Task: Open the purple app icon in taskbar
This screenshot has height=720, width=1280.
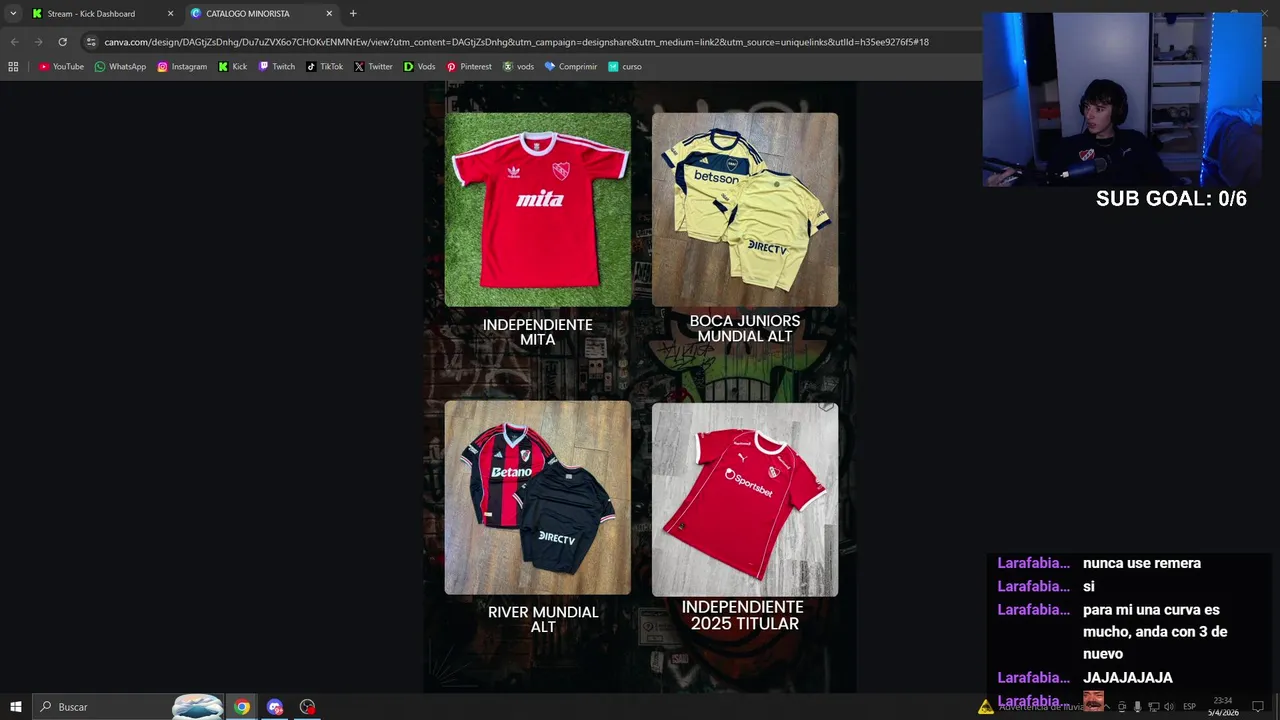Action: point(275,707)
